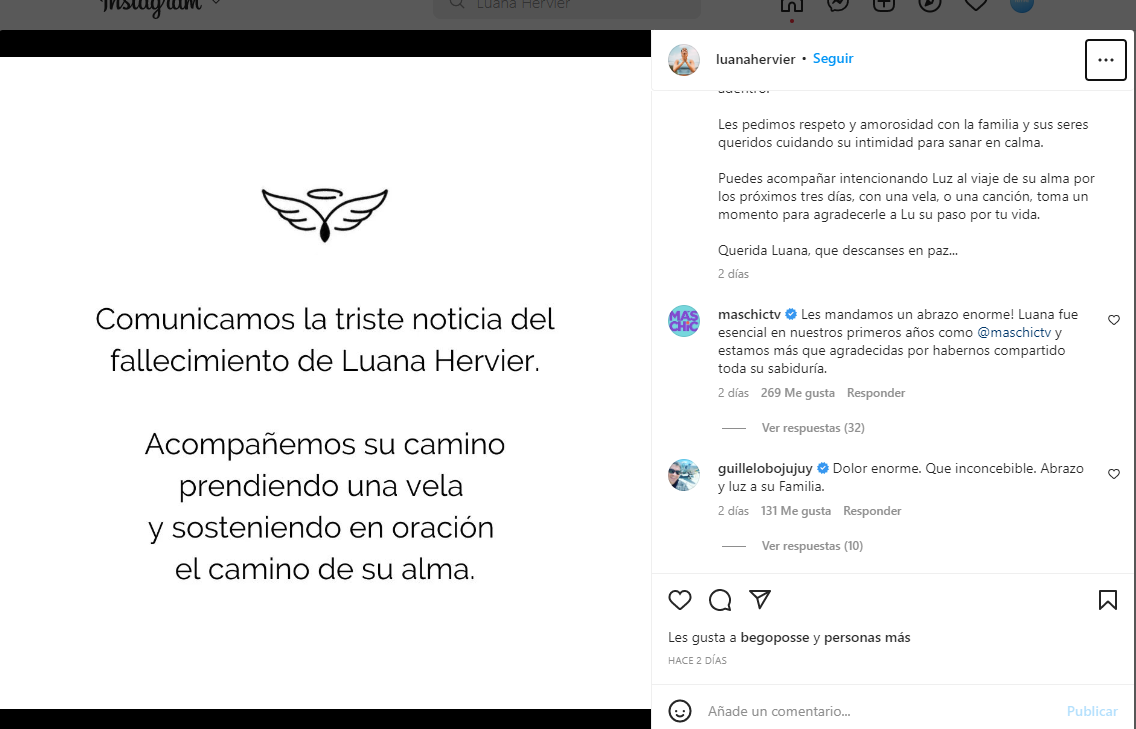View likes via 'personas más' link
This screenshot has height=729, width=1136.
[866, 638]
